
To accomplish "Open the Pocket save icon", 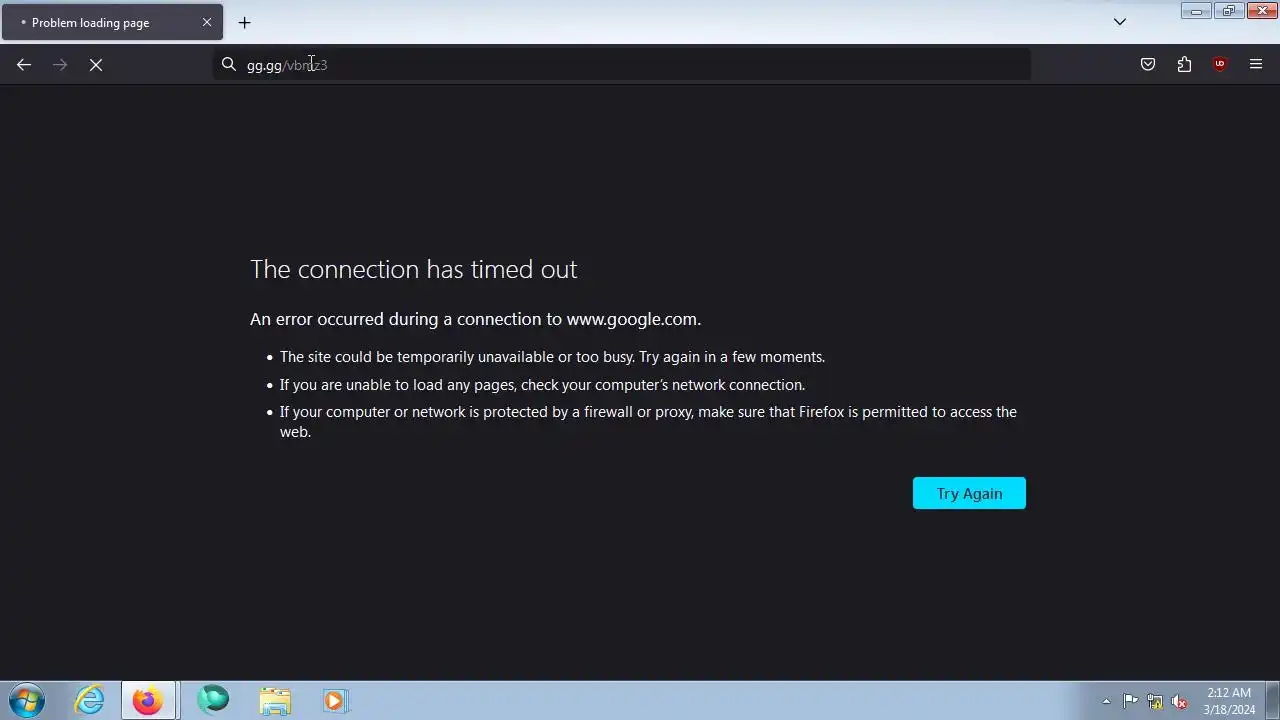I will click(1148, 64).
